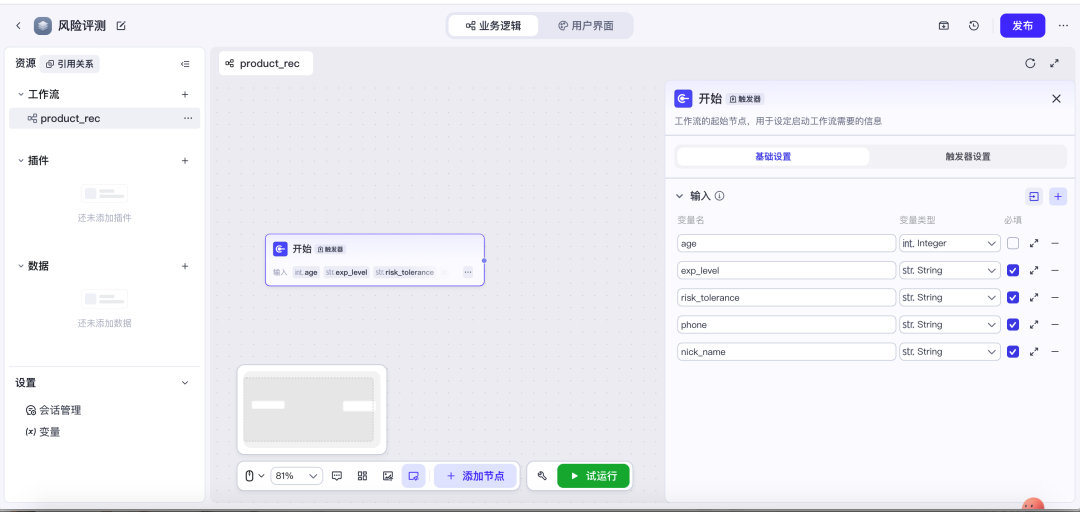This screenshot has height=512, width=1080.
Task: Click the 发布 publish button
Action: (x=1022, y=26)
